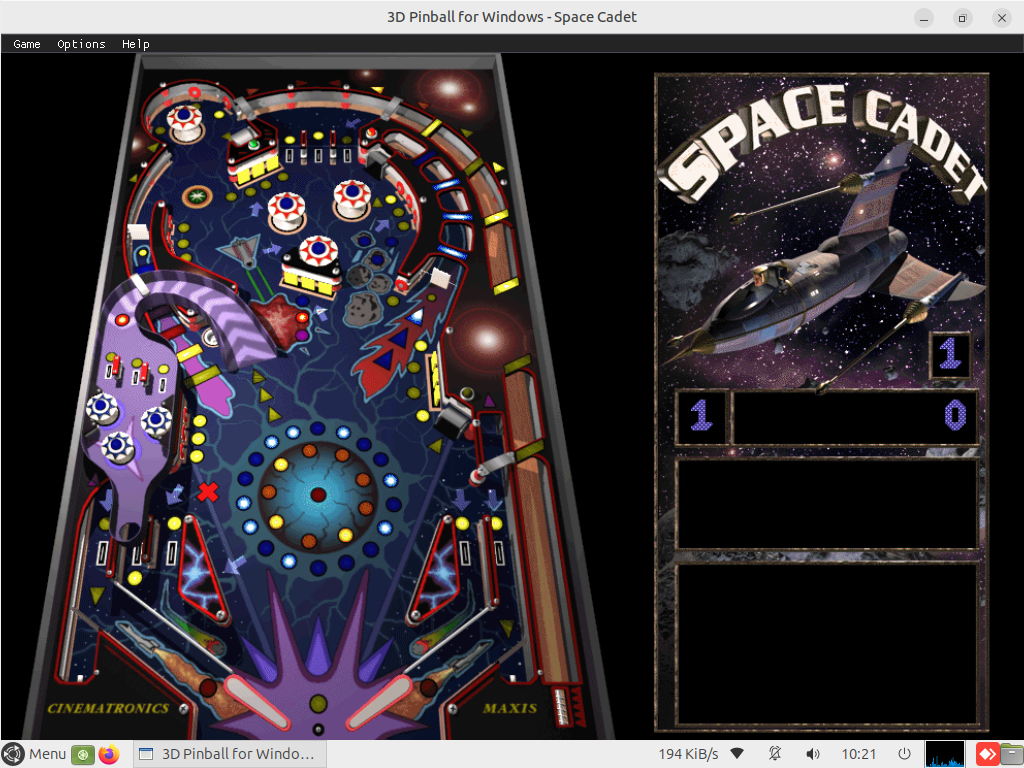The height and width of the screenshot is (768, 1024).
Task: Open the Game menu
Action: [x=27, y=44]
